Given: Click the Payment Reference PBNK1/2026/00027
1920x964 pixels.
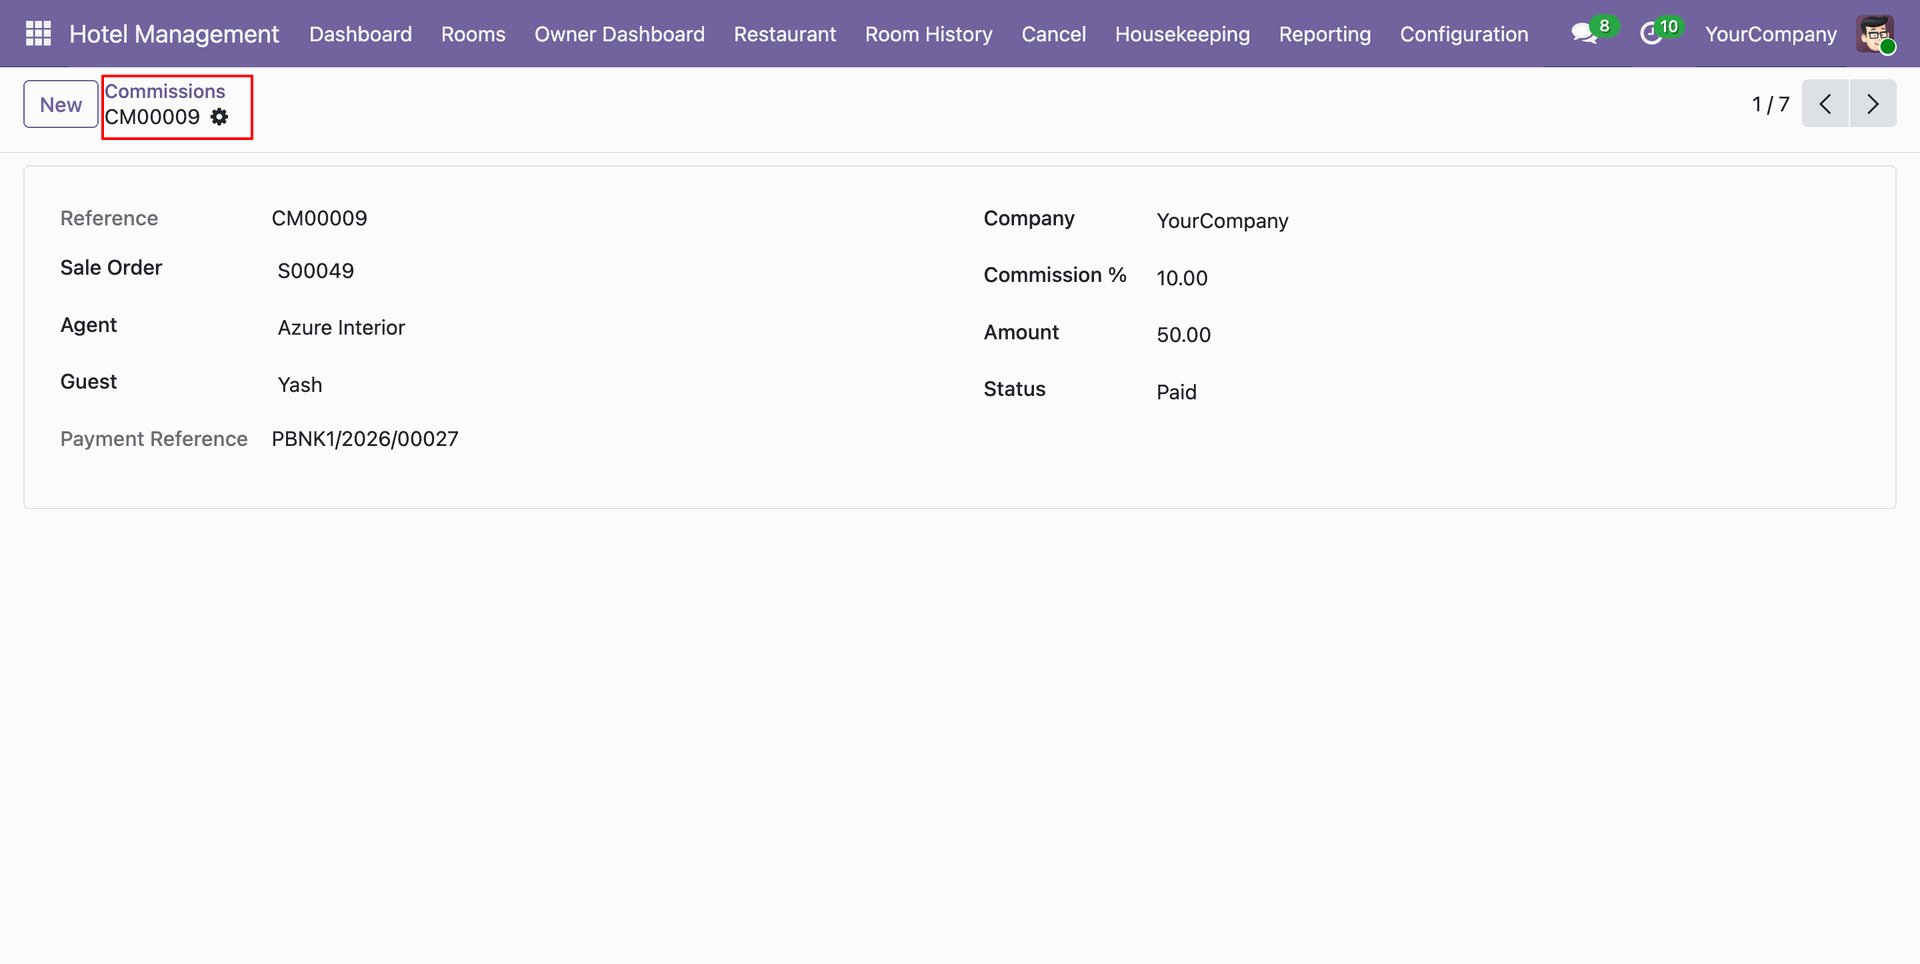Looking at the screenshot, I should coord(365,439).
